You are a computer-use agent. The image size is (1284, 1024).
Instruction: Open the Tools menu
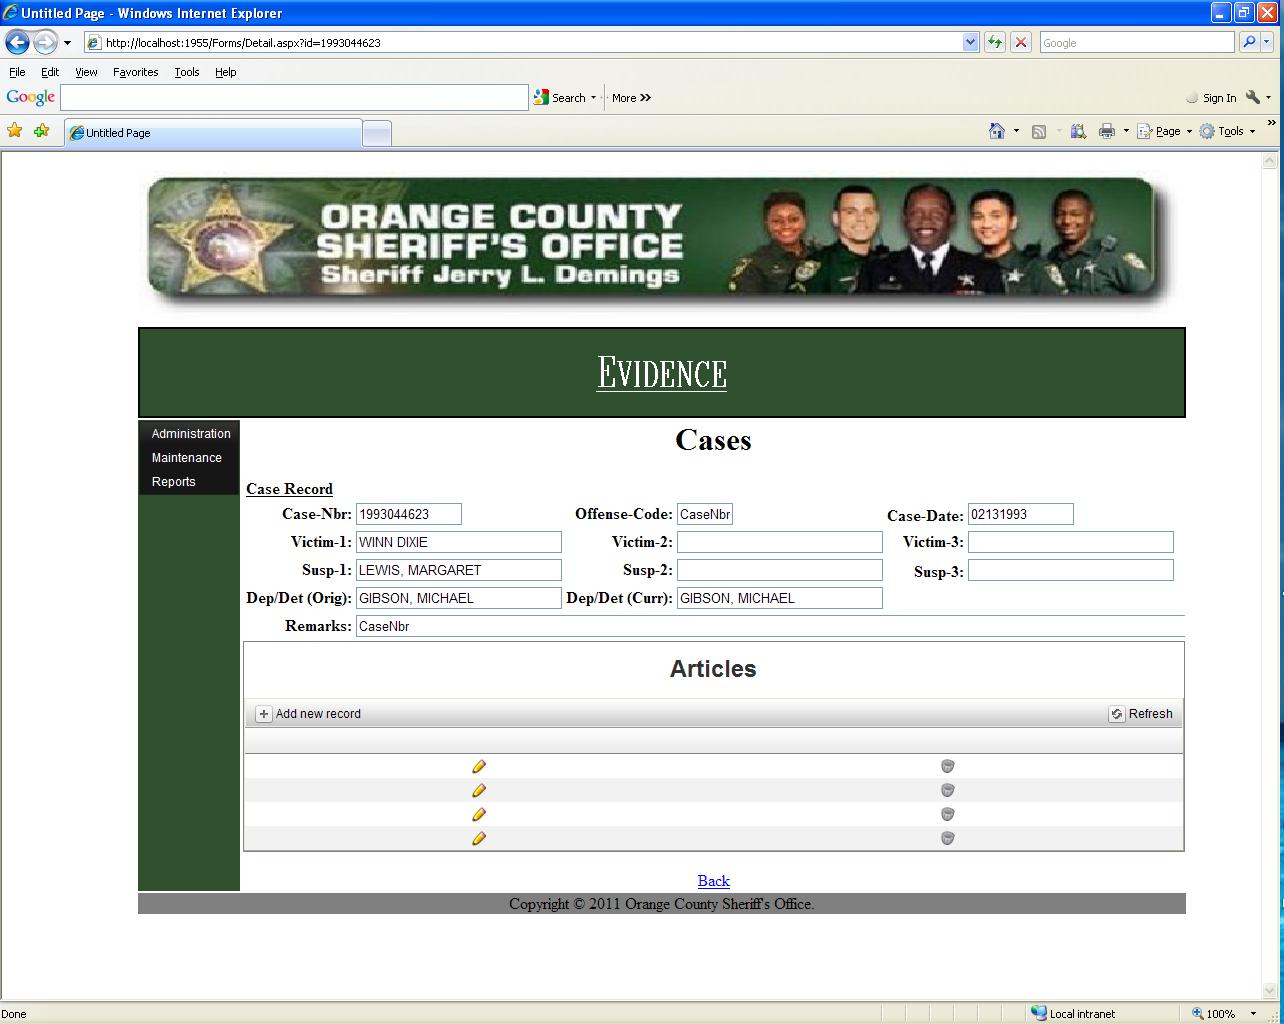pos(186,72)
